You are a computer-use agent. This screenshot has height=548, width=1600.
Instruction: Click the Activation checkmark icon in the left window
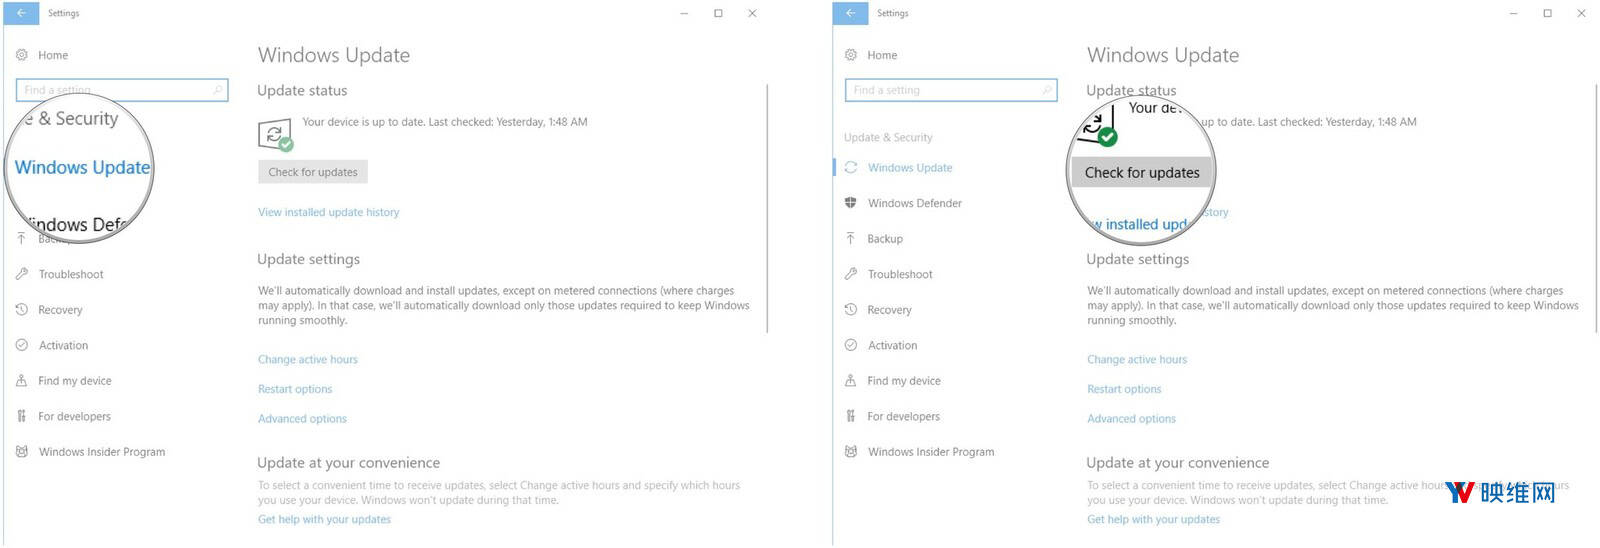[x=22, y=345]
